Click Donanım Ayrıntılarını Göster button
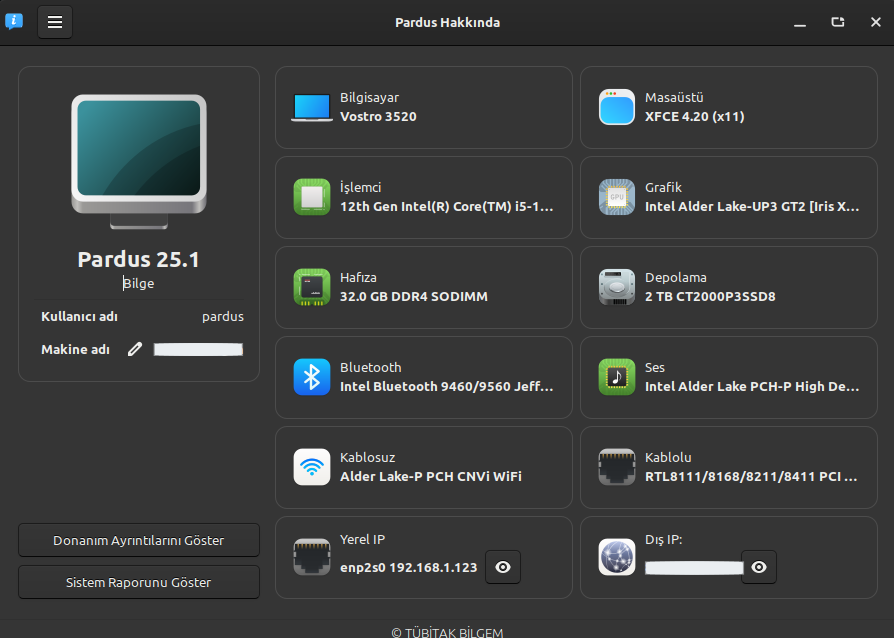 (139, 540)
